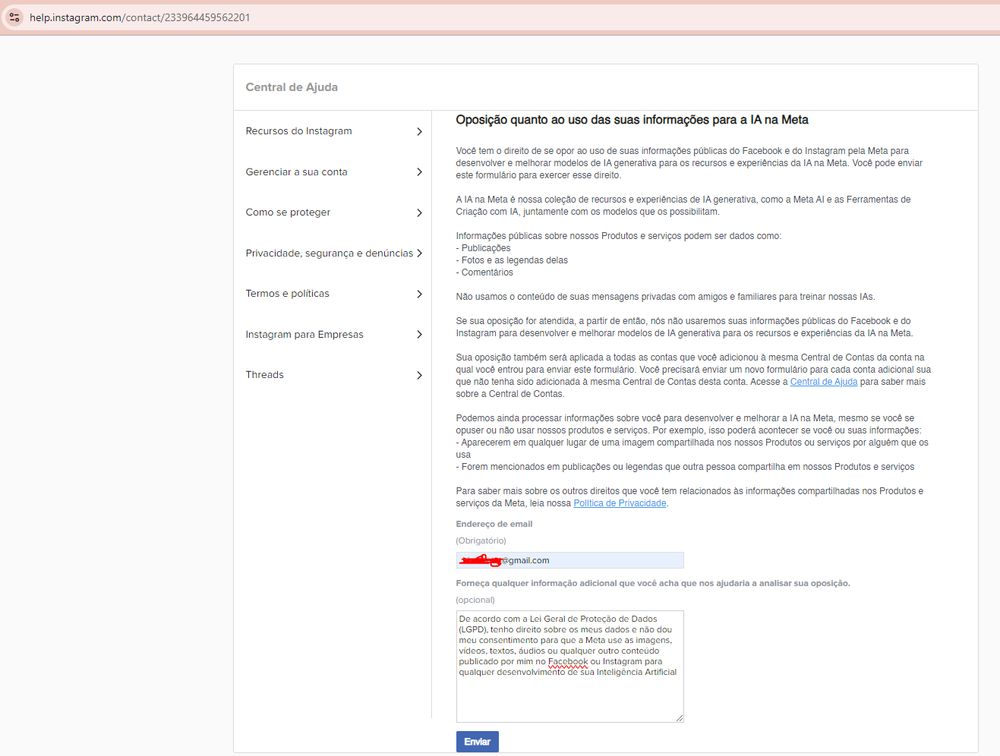This screenshot has height=756, width=1000.
Task: Open Como se proteger menu item
Action: click(288, 212)
